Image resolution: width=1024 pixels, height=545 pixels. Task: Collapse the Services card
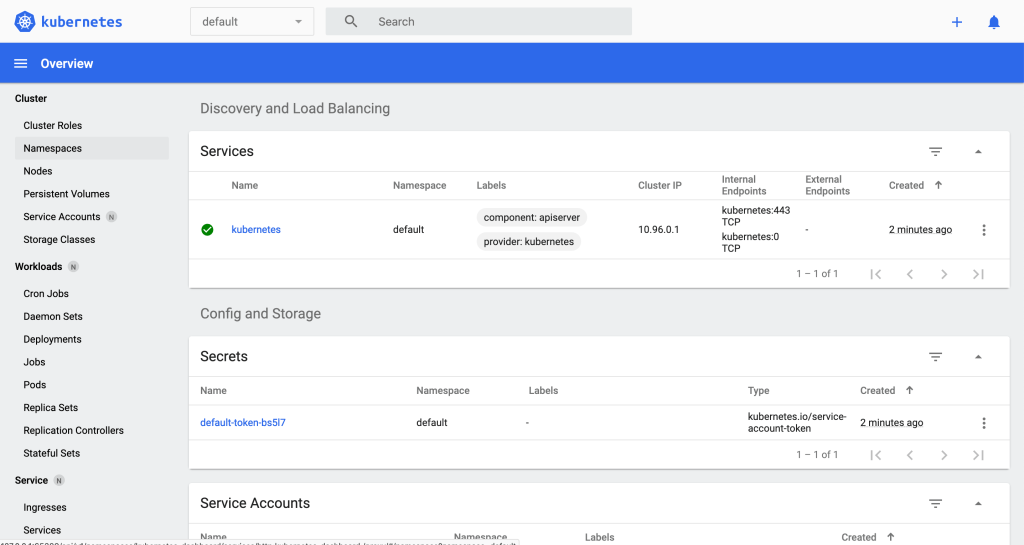point(977,152)
